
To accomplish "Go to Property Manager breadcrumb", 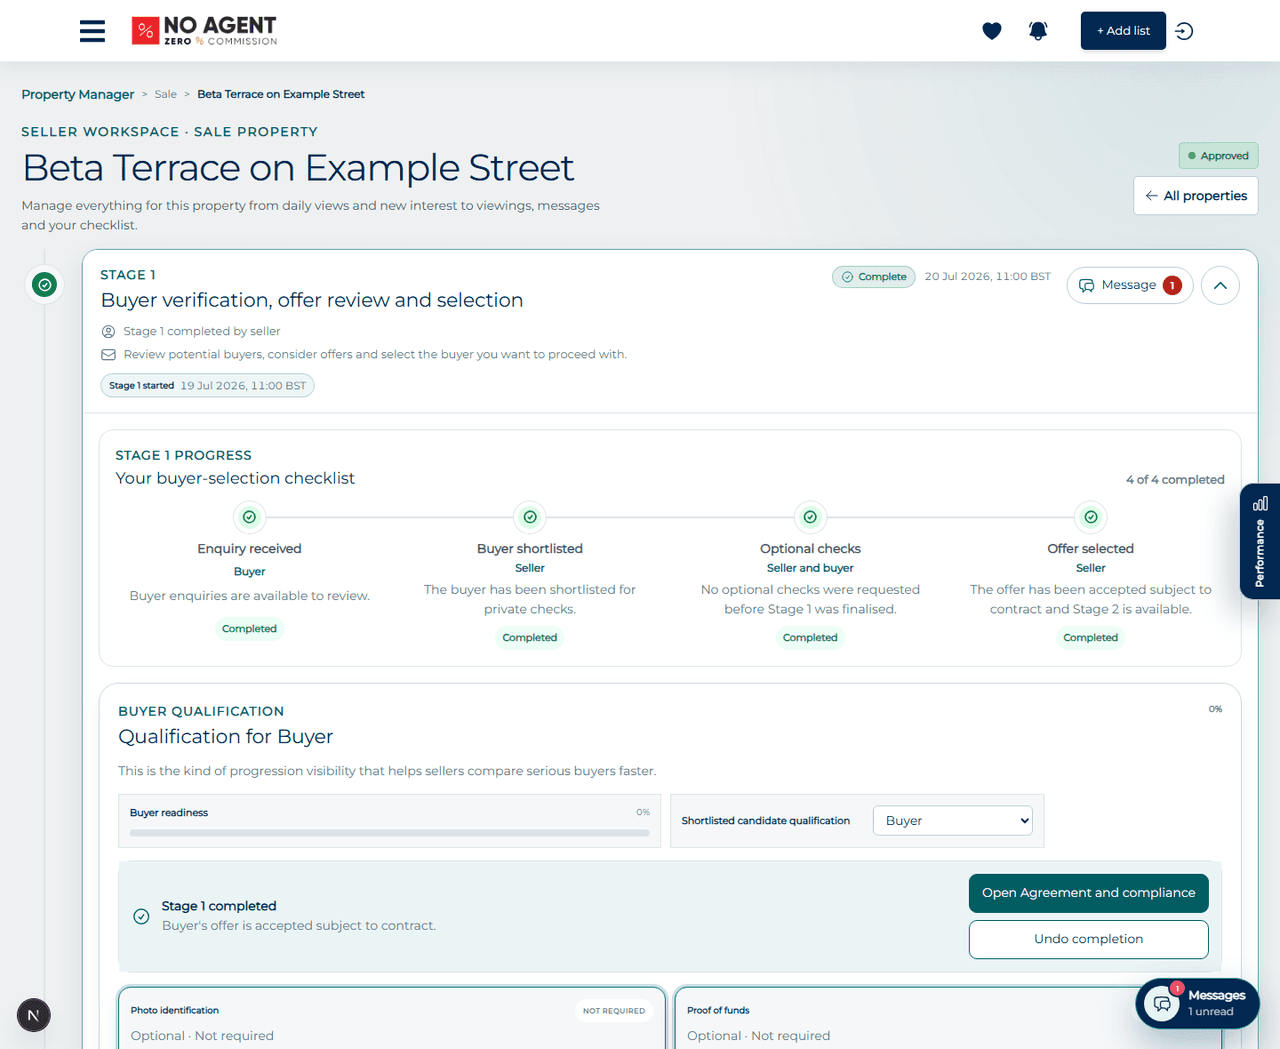I will click(x=78, y=94).
